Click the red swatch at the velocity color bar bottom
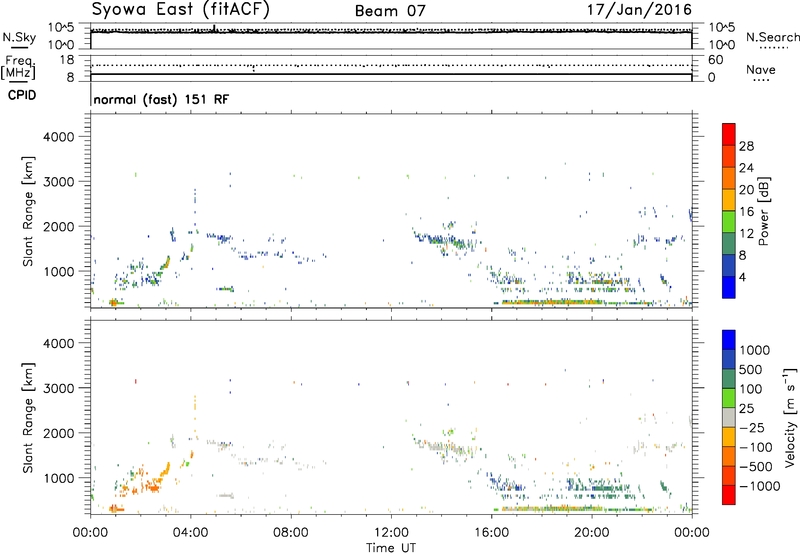The width and height of the screenshot is (800, 554). click(x=729, y=495)
